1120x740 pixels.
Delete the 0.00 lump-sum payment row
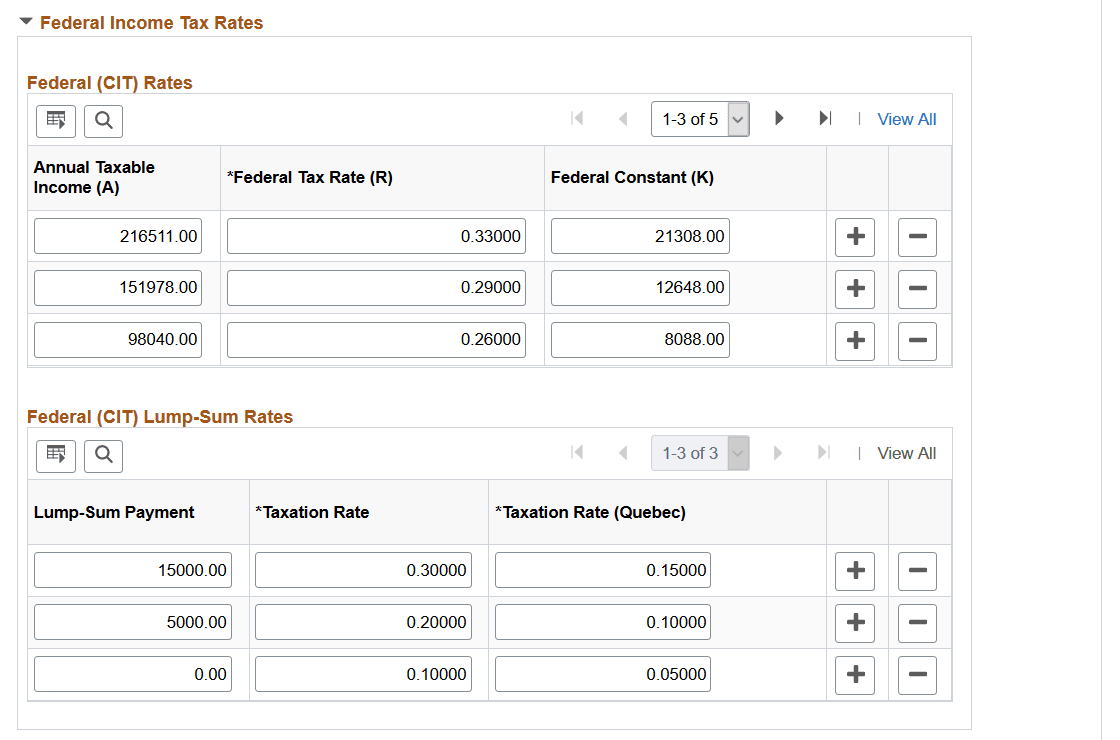click(917, 674)
